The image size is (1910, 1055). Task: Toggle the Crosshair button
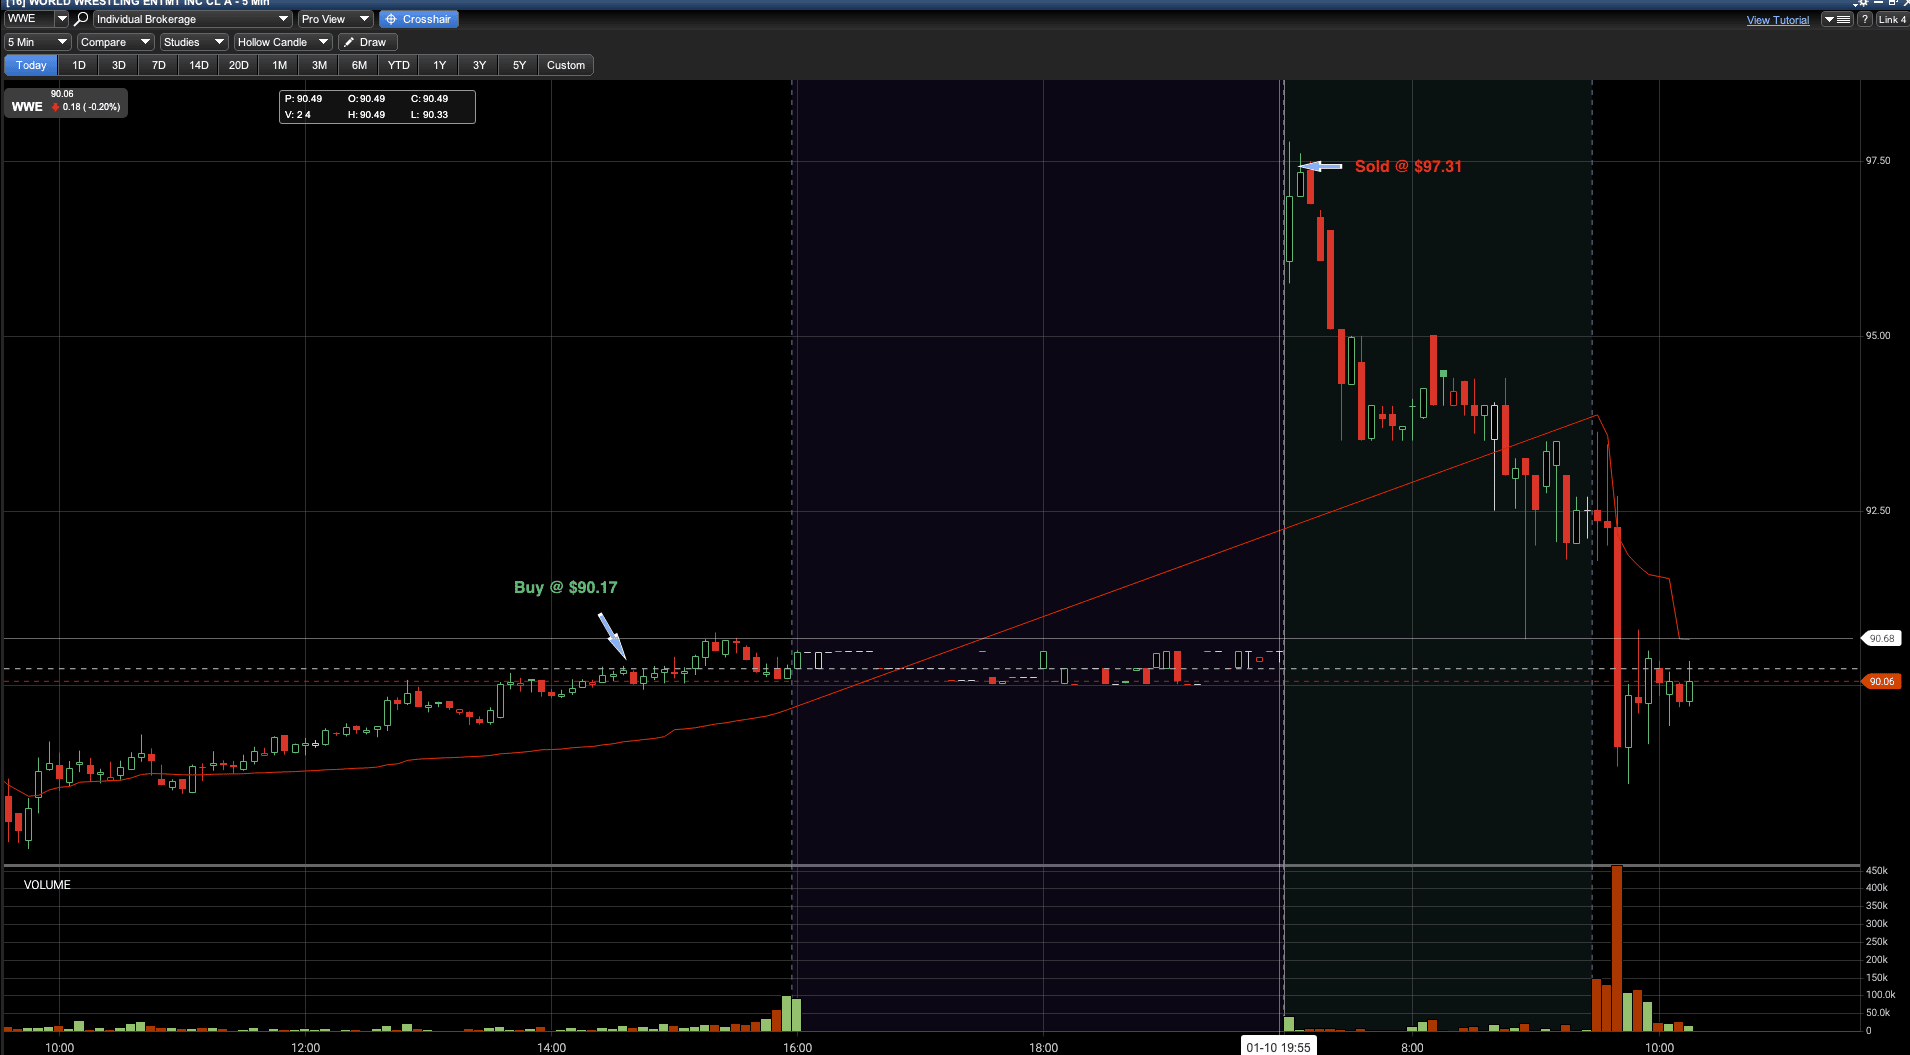[x=419, y=19]
